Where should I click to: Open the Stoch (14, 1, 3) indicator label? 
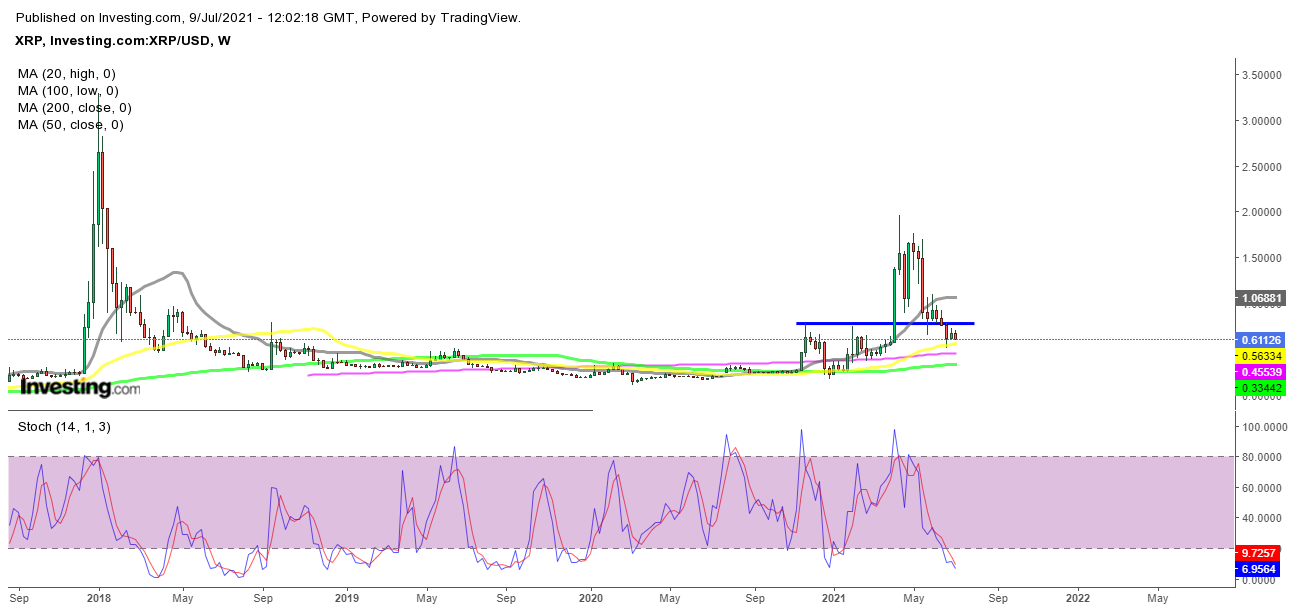(66, 427)
